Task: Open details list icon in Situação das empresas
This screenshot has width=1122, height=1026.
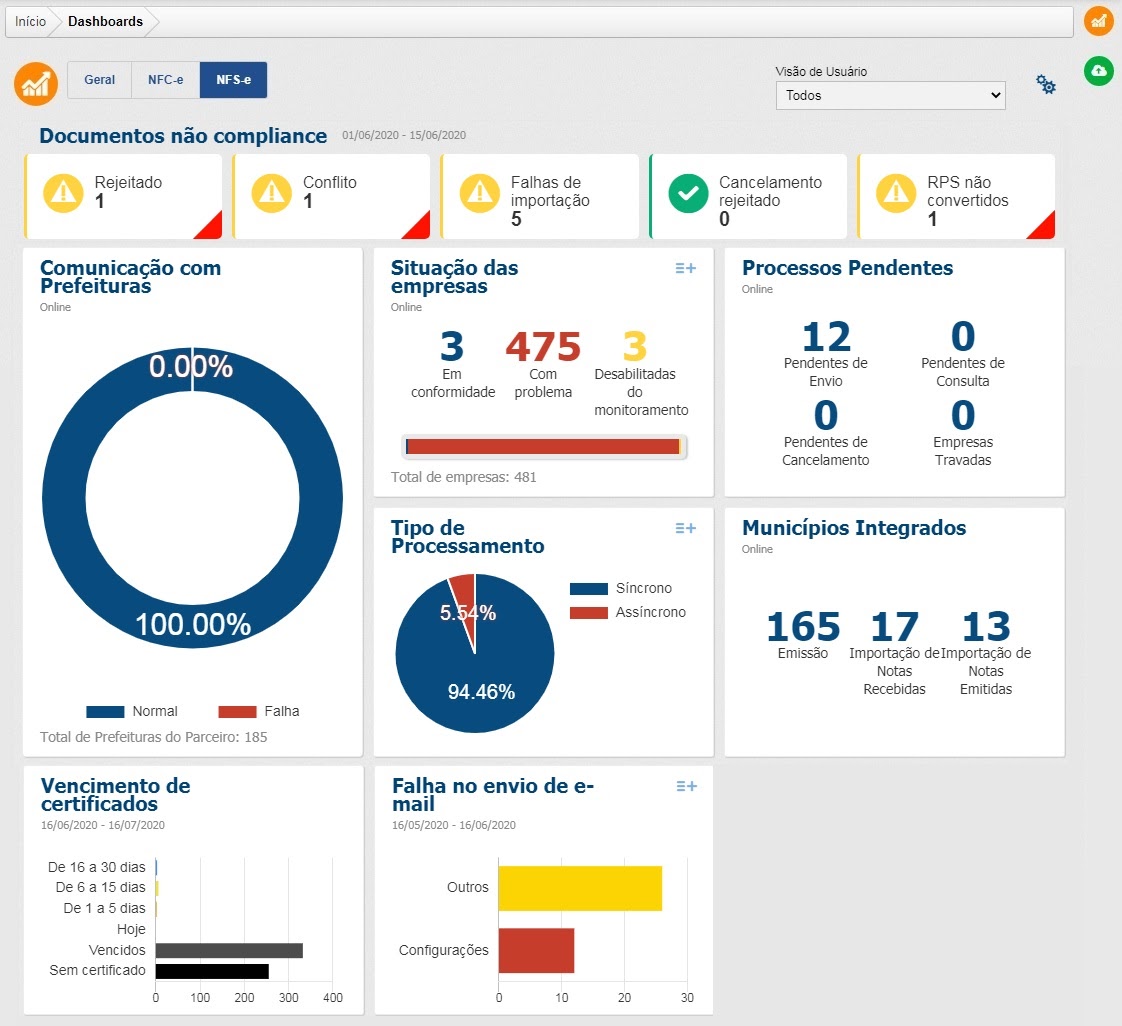Action: click(x=685, y=268)
